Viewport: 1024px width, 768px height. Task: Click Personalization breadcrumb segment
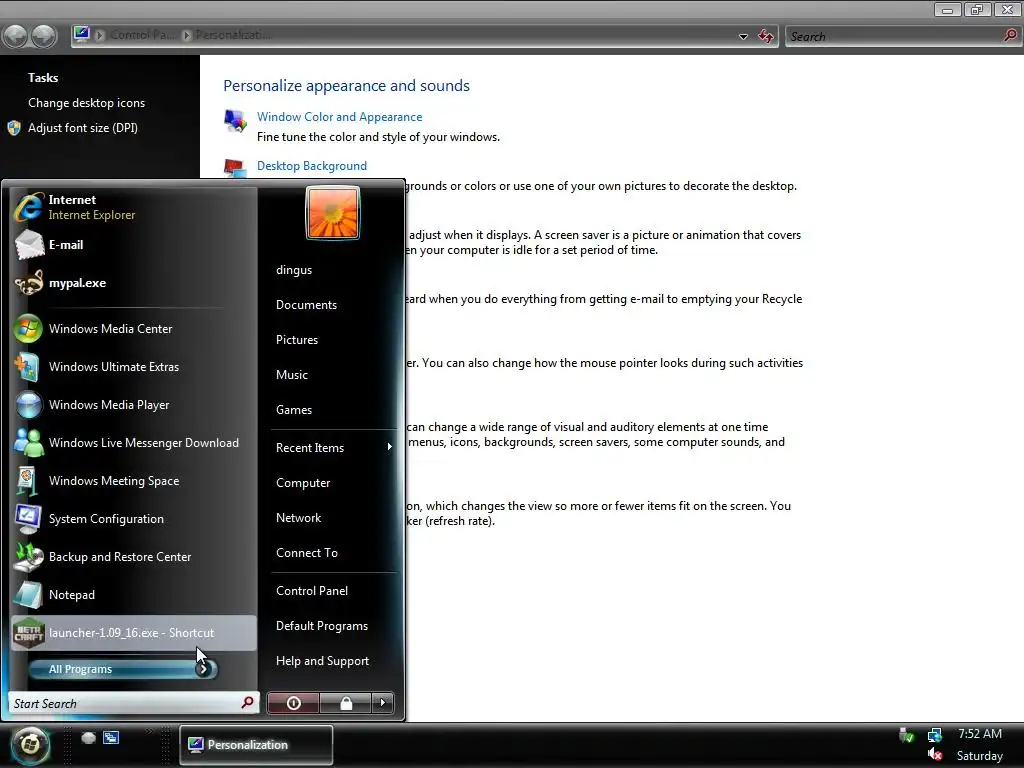click(233, 35)
